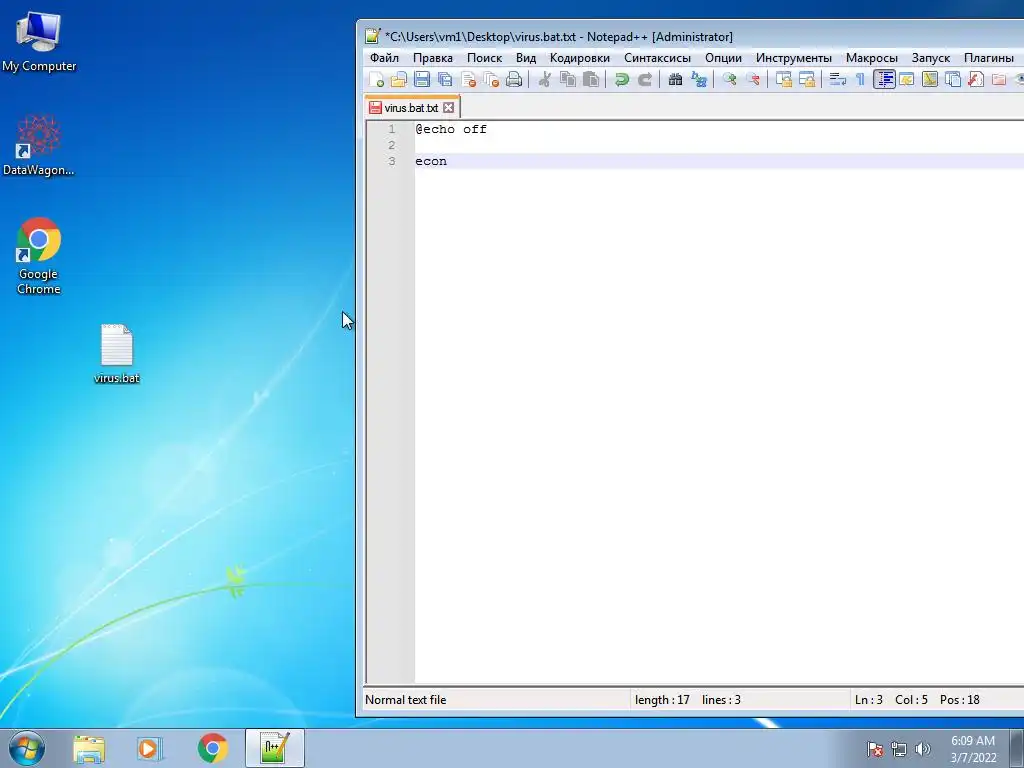Screen dimensions: 1024x768
Task: Select the virus.bat.txt document tab
Action: click(x=410, y=108)
